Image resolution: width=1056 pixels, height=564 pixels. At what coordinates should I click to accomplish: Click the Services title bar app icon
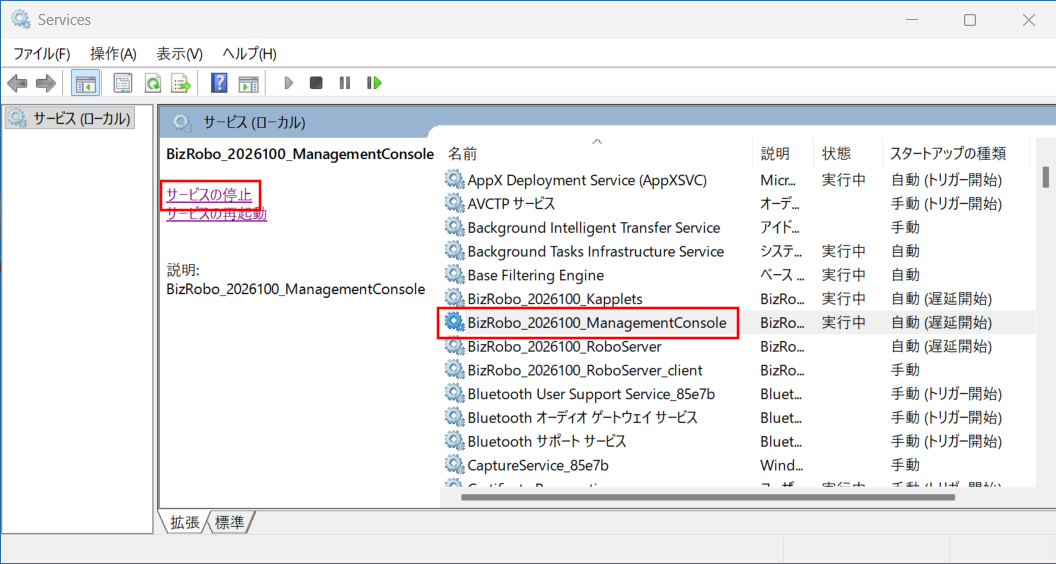(x=20, y=20)
